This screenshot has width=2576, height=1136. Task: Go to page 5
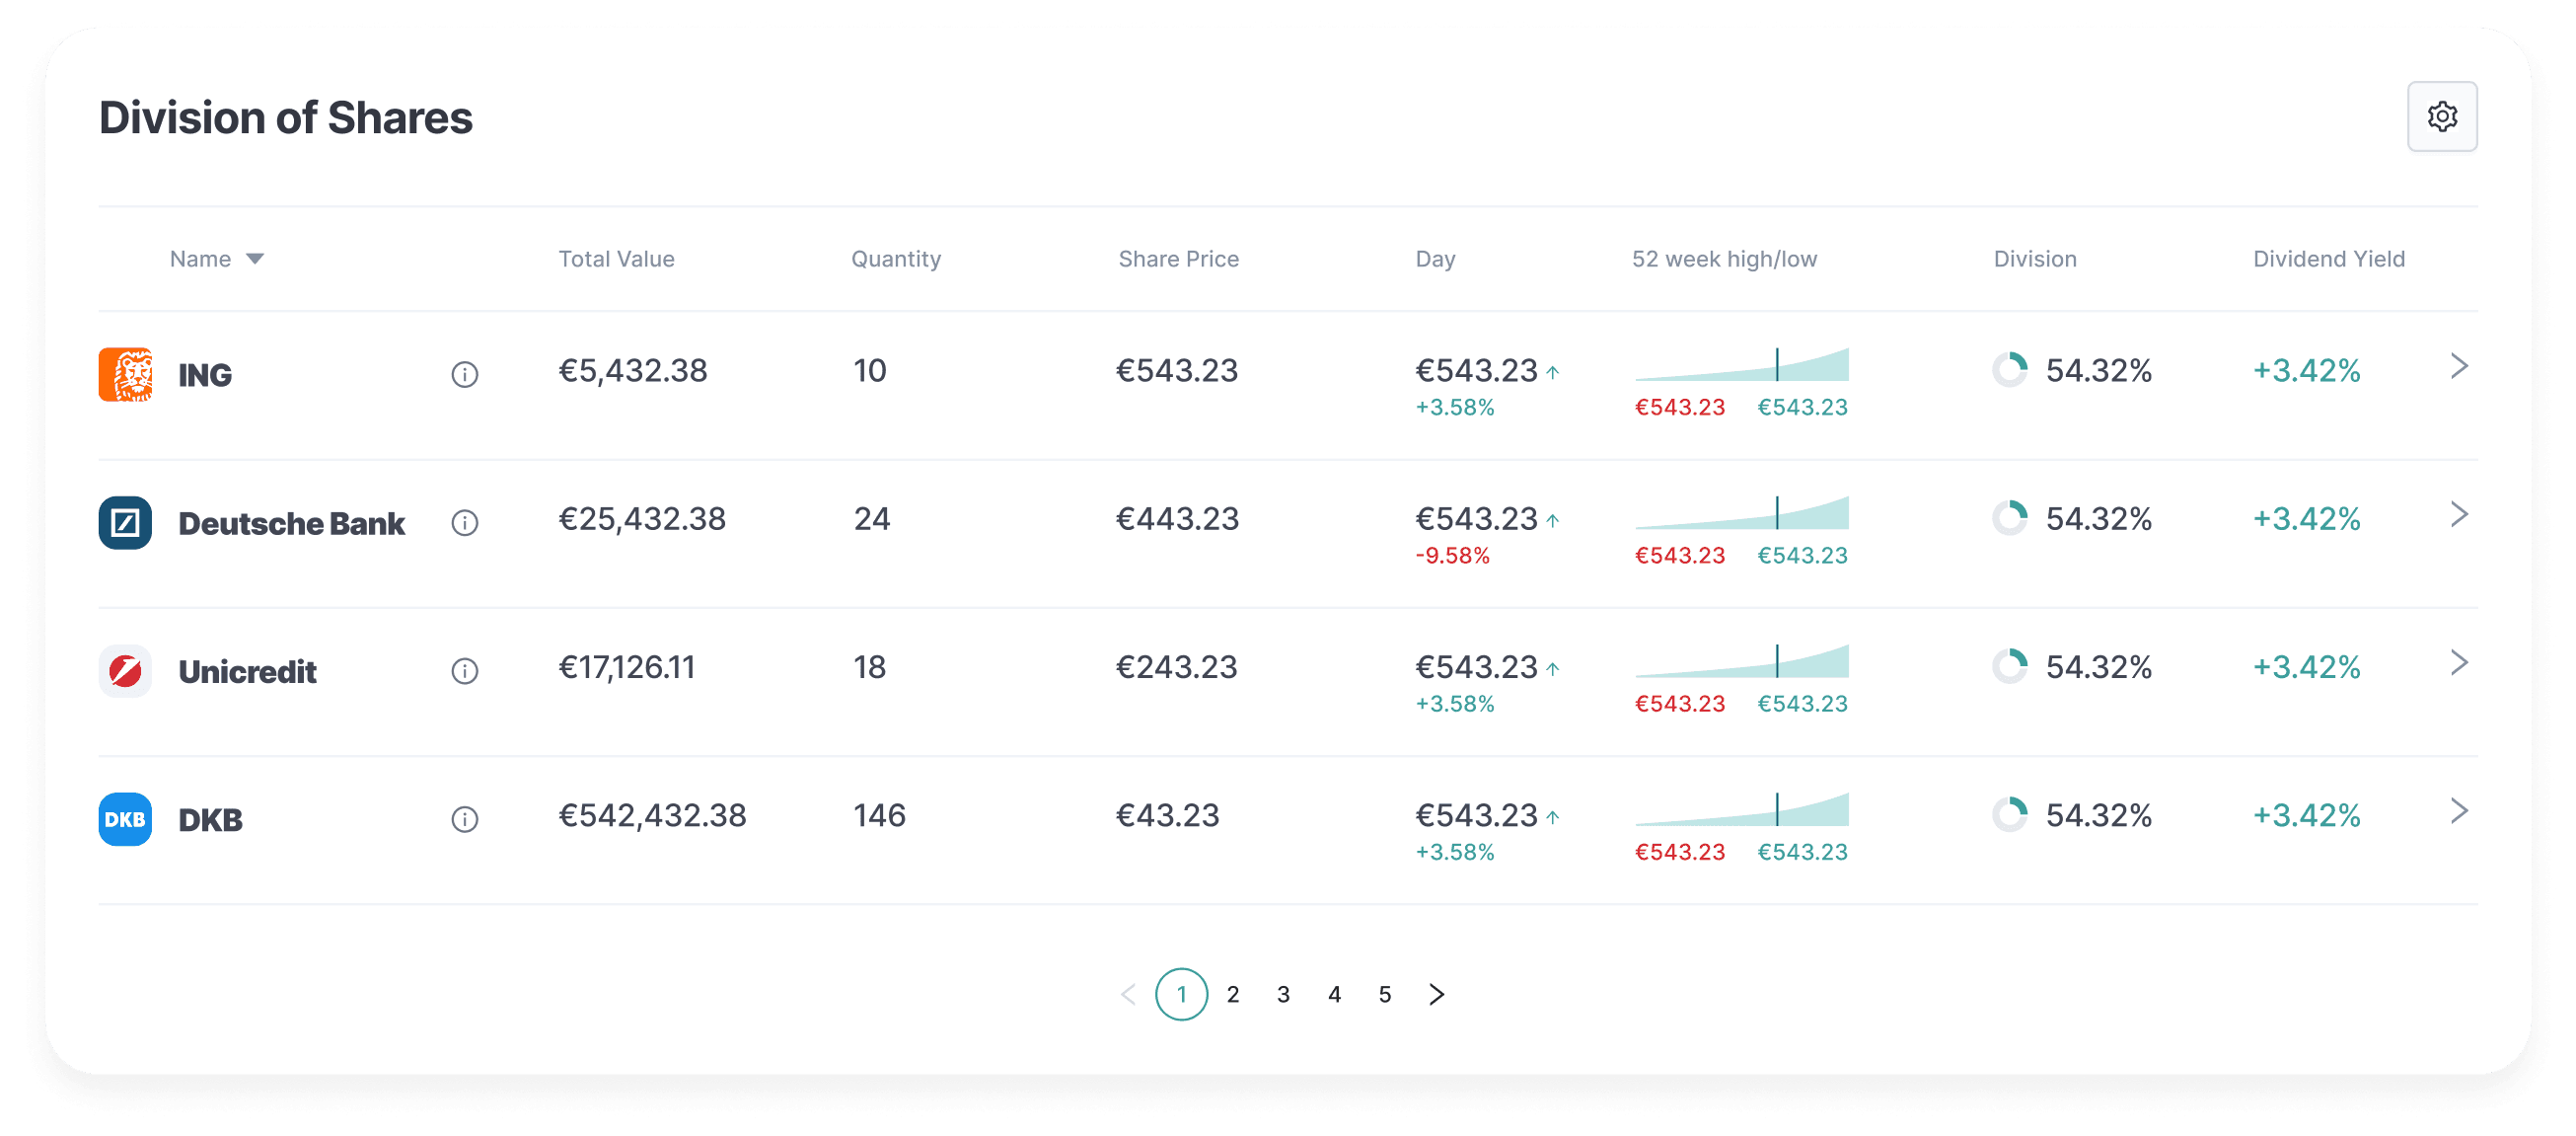click(x=1385, y=994)
